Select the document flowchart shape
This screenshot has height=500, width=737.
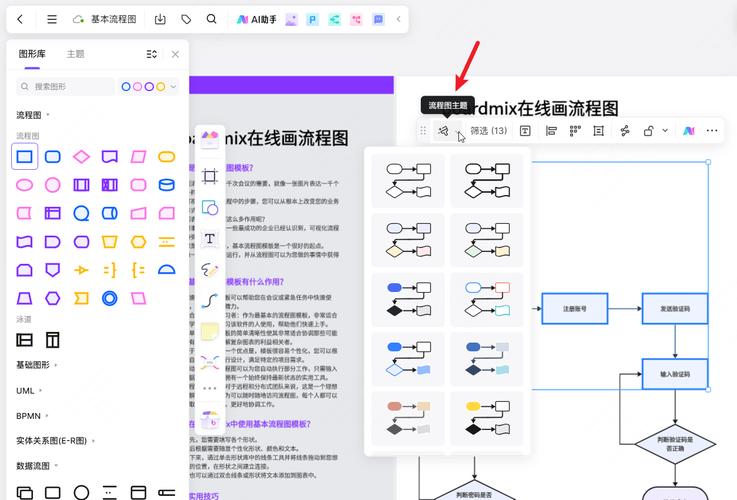click(x=110, y=156)
